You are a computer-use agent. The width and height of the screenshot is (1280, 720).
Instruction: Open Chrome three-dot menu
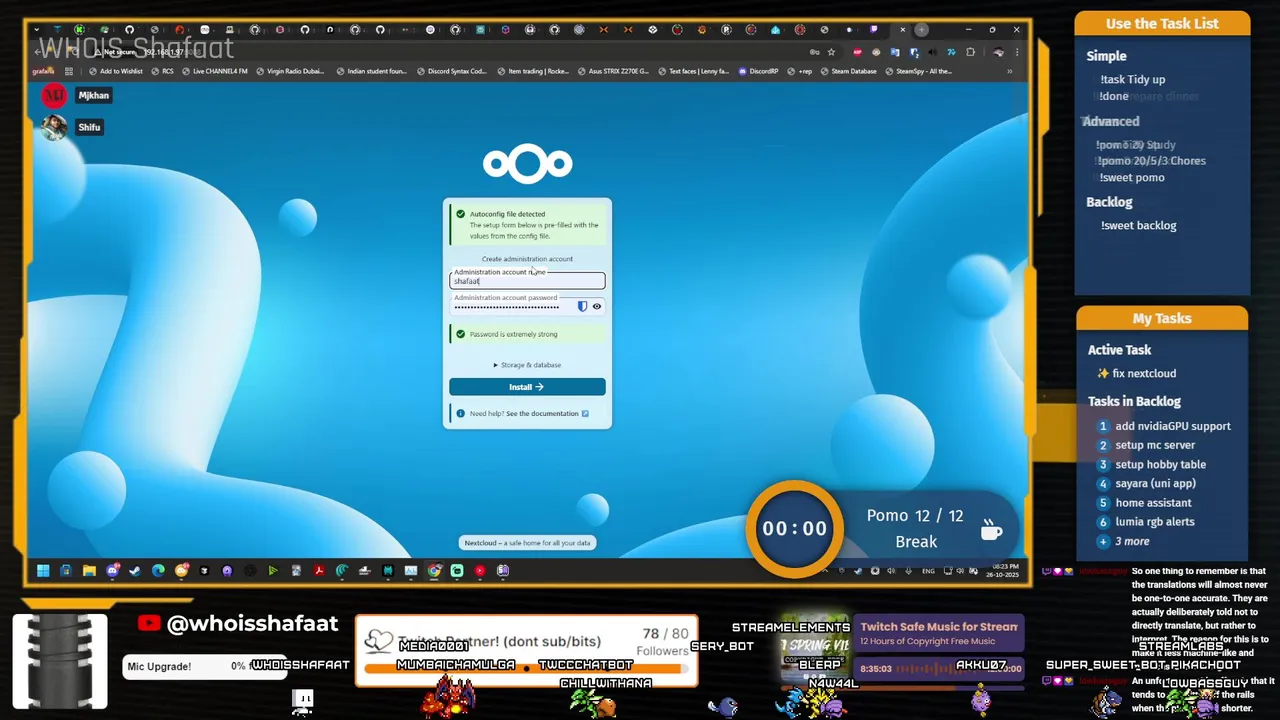click(1017, 52)
